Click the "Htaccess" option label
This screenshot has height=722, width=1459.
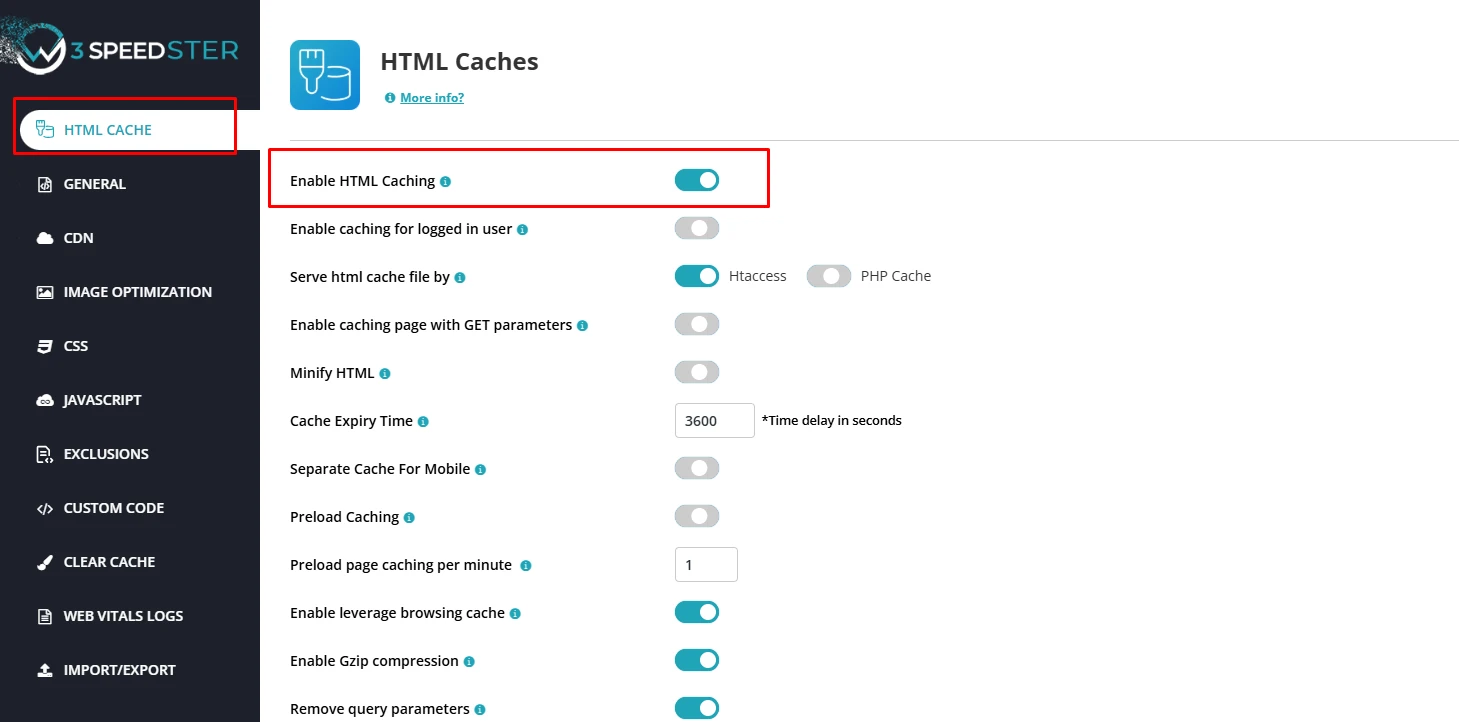tap(758, 276)
